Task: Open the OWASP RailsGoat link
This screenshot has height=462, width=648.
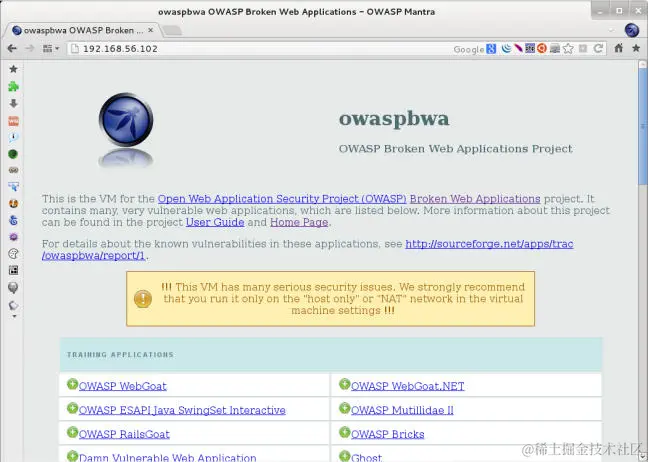Action: pos(124,434)
